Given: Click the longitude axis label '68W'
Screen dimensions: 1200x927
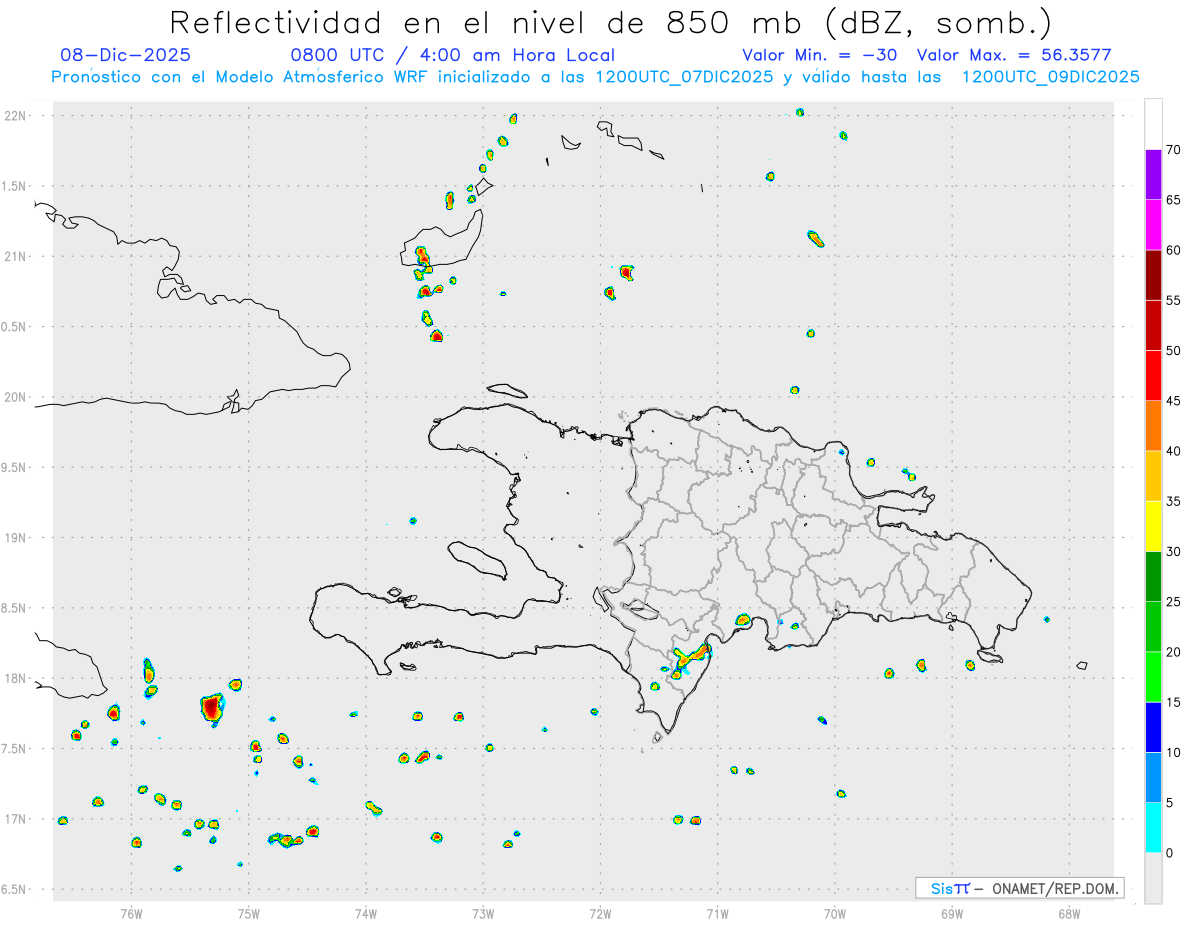Looking at the screenshot, I should click(1069, 913).
